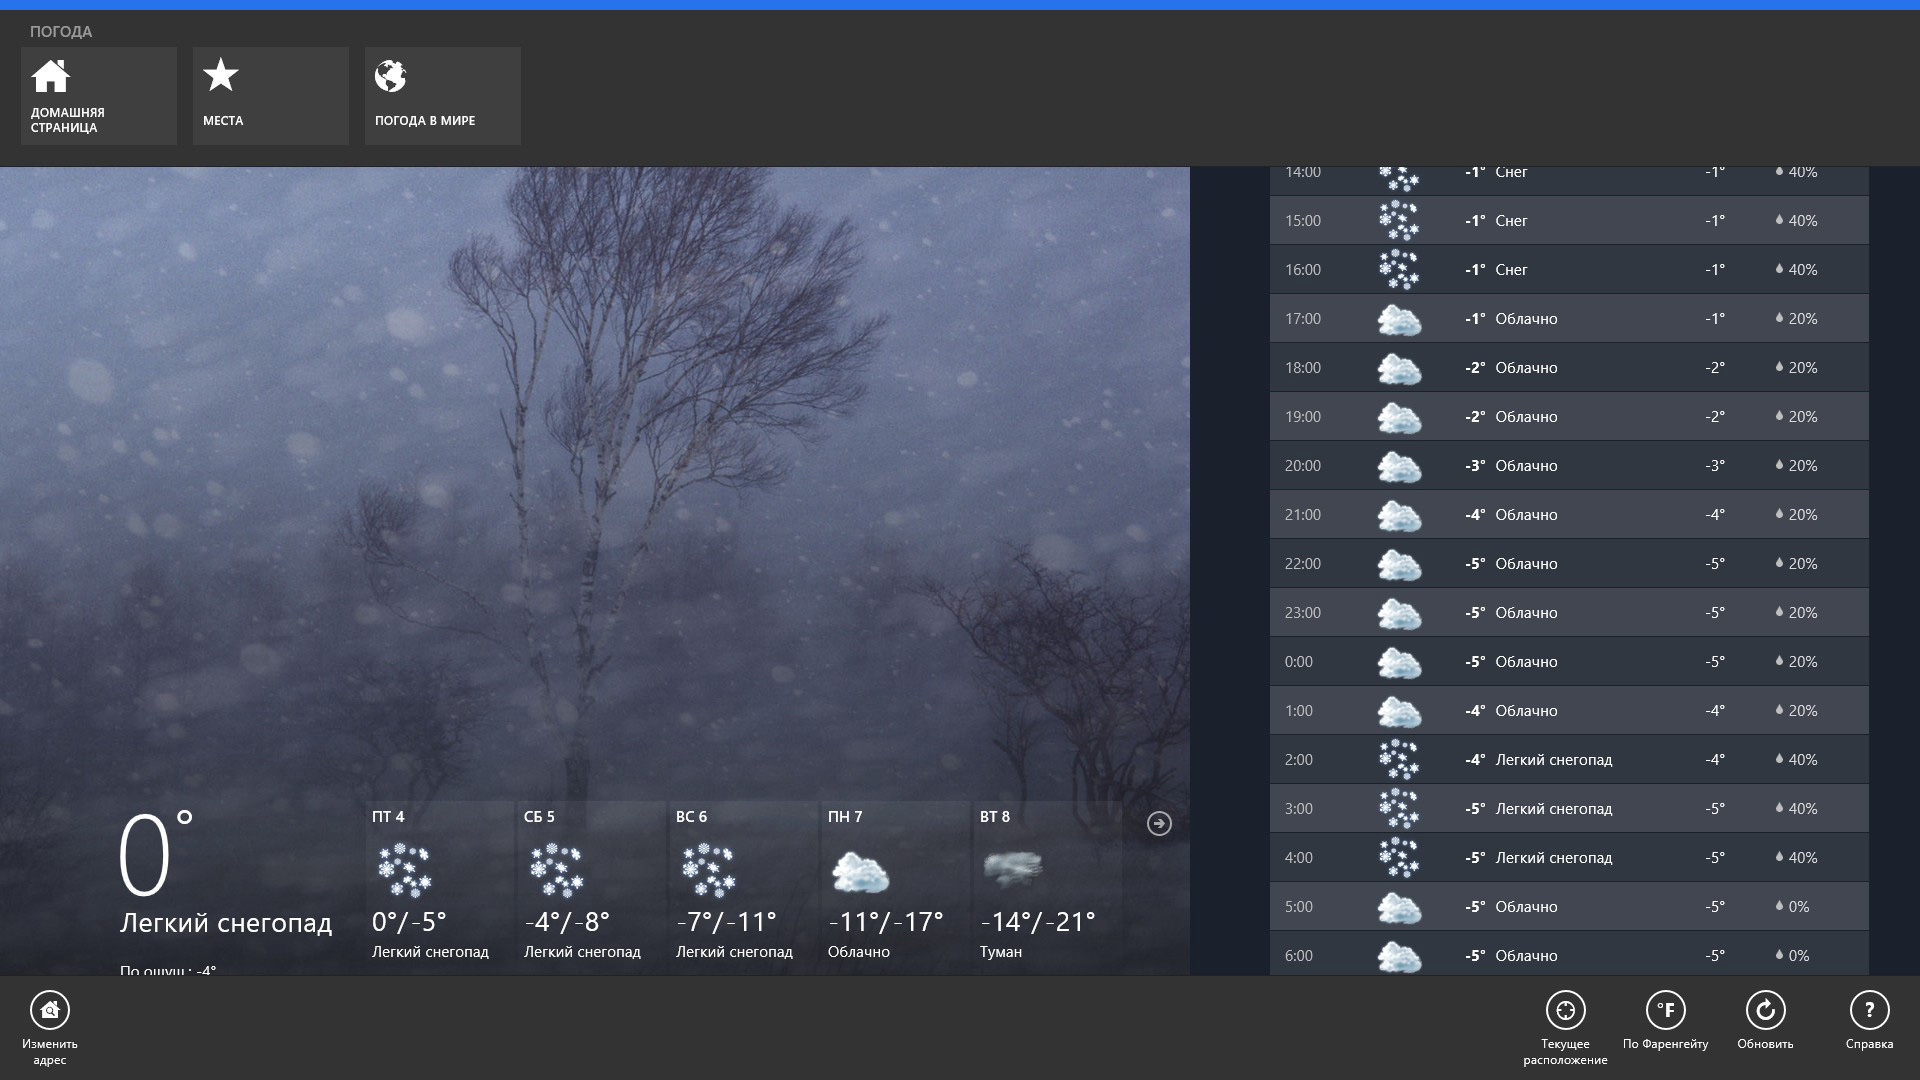Click the Refresh circular arrow icon
1920x1080 pixels.
point(1765,1011)
